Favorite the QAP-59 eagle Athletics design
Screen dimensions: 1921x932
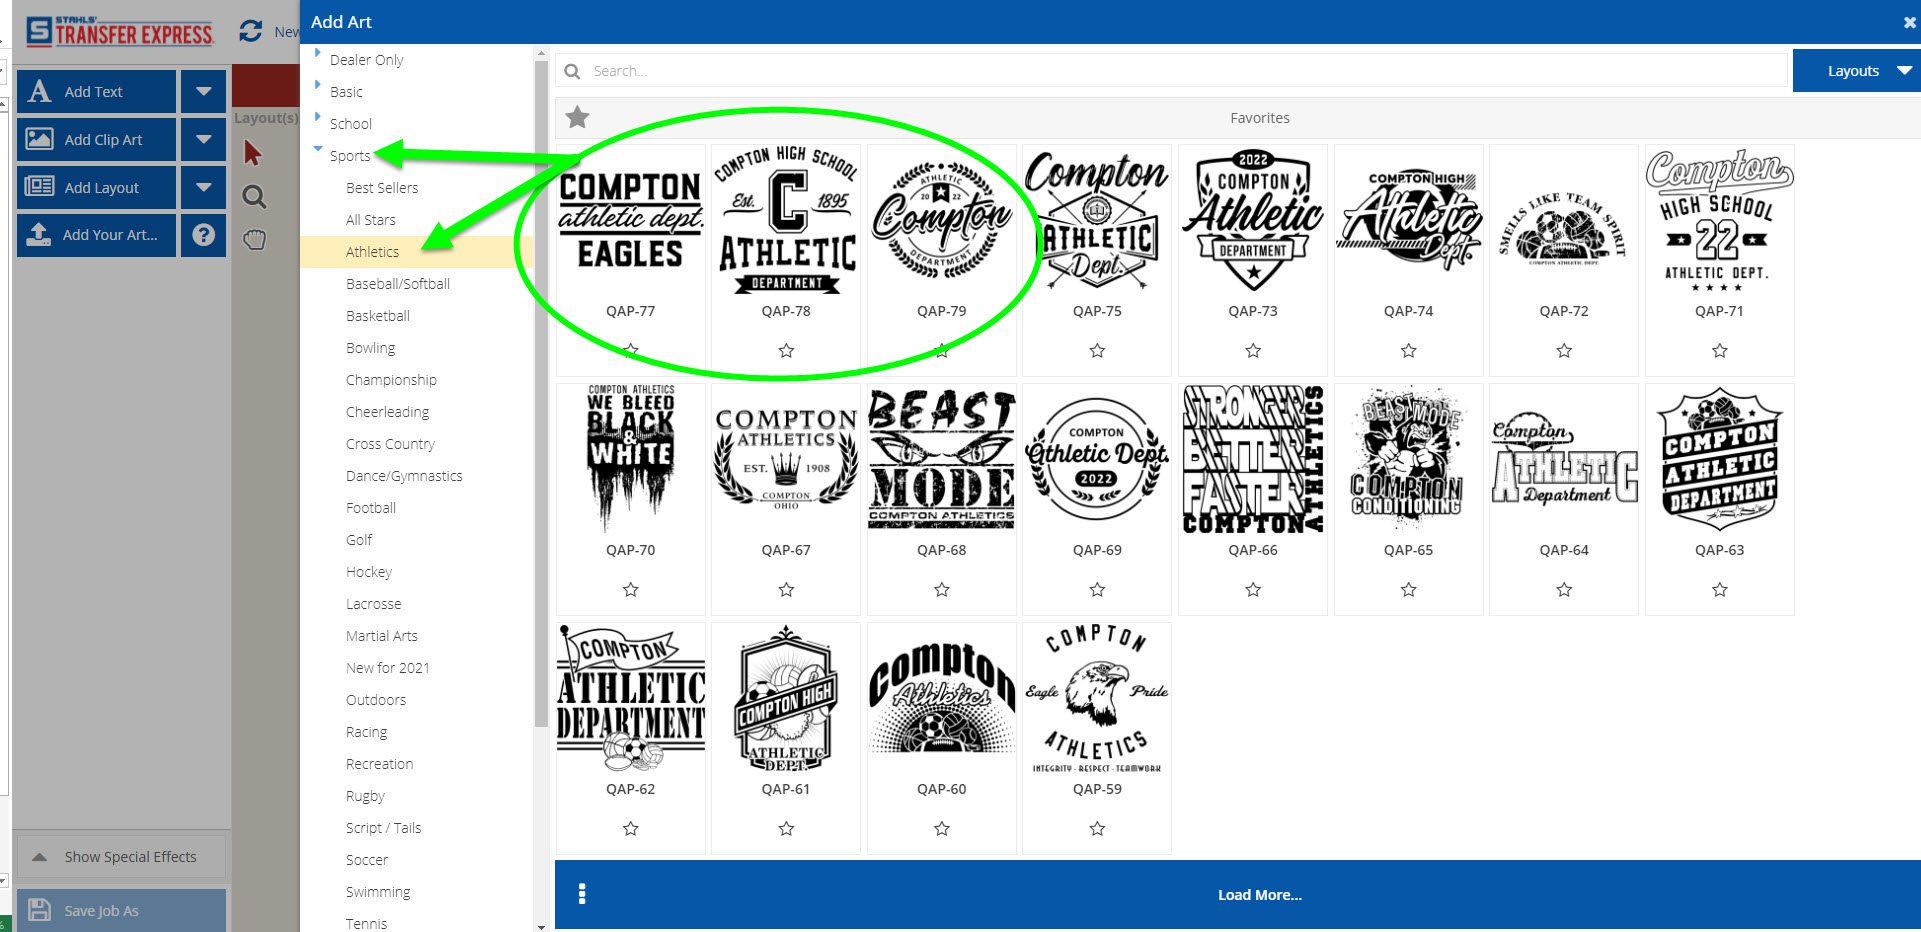click(x=1097, y=828)
